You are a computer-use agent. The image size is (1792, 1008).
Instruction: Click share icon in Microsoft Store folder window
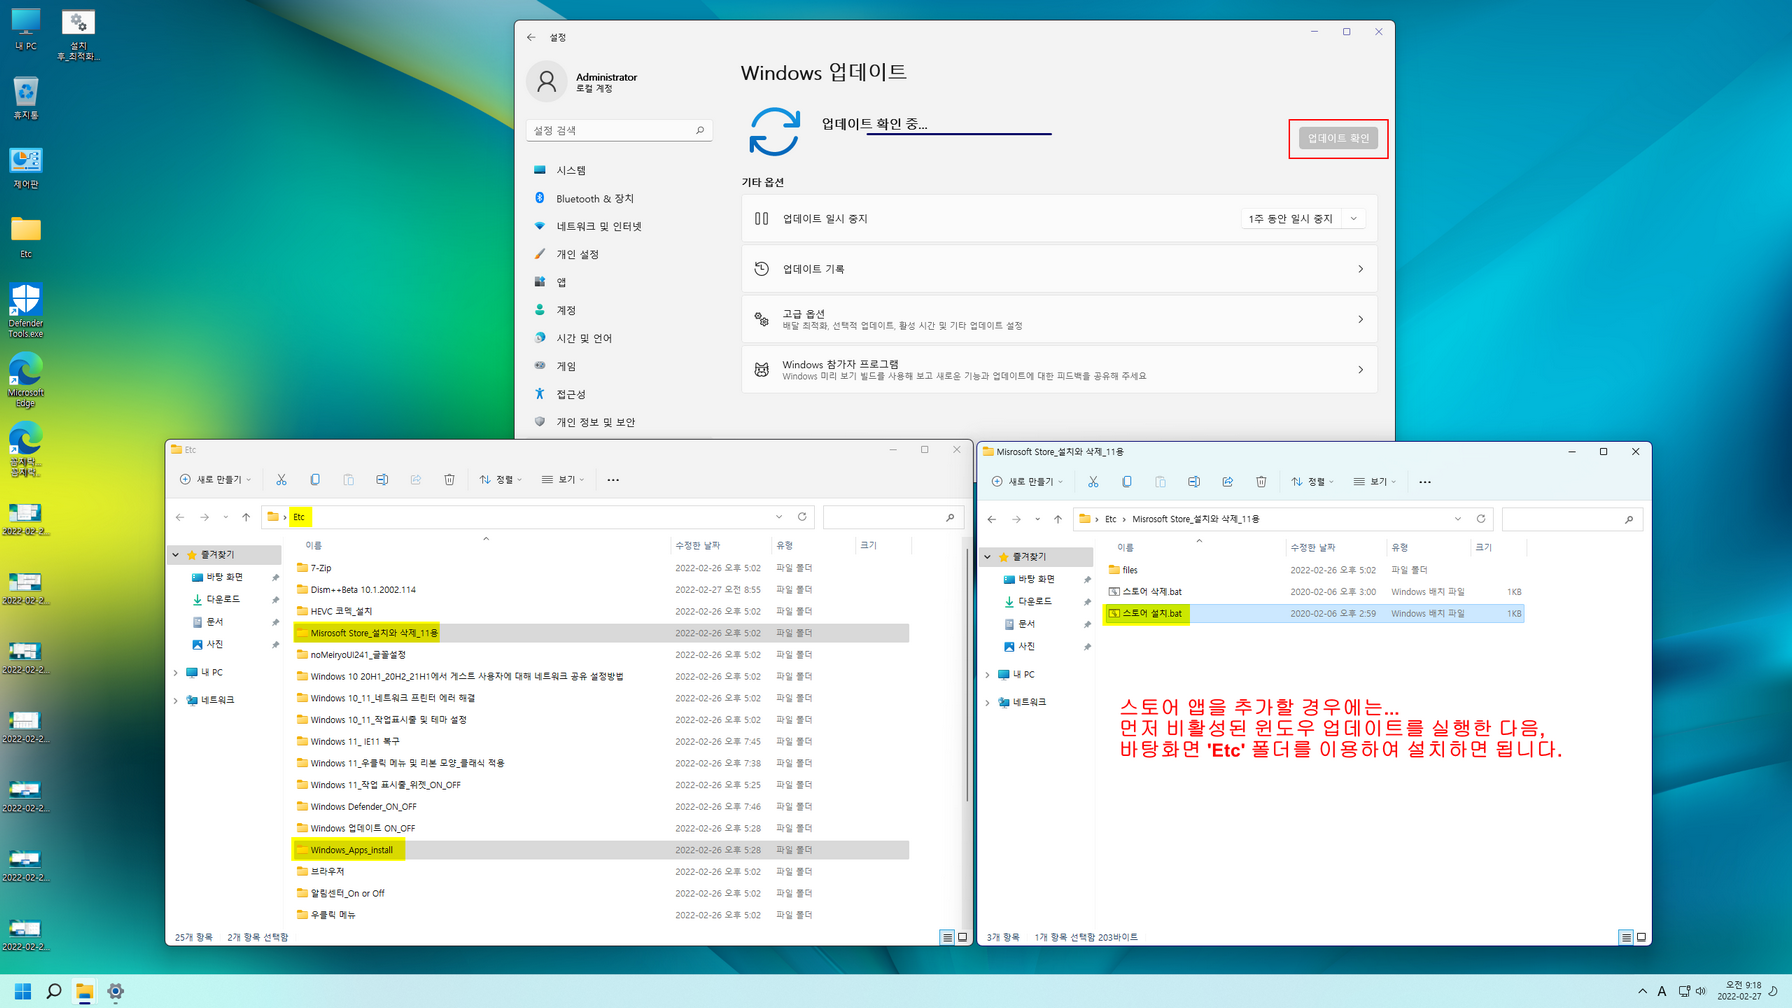[x=1228, y=482]
